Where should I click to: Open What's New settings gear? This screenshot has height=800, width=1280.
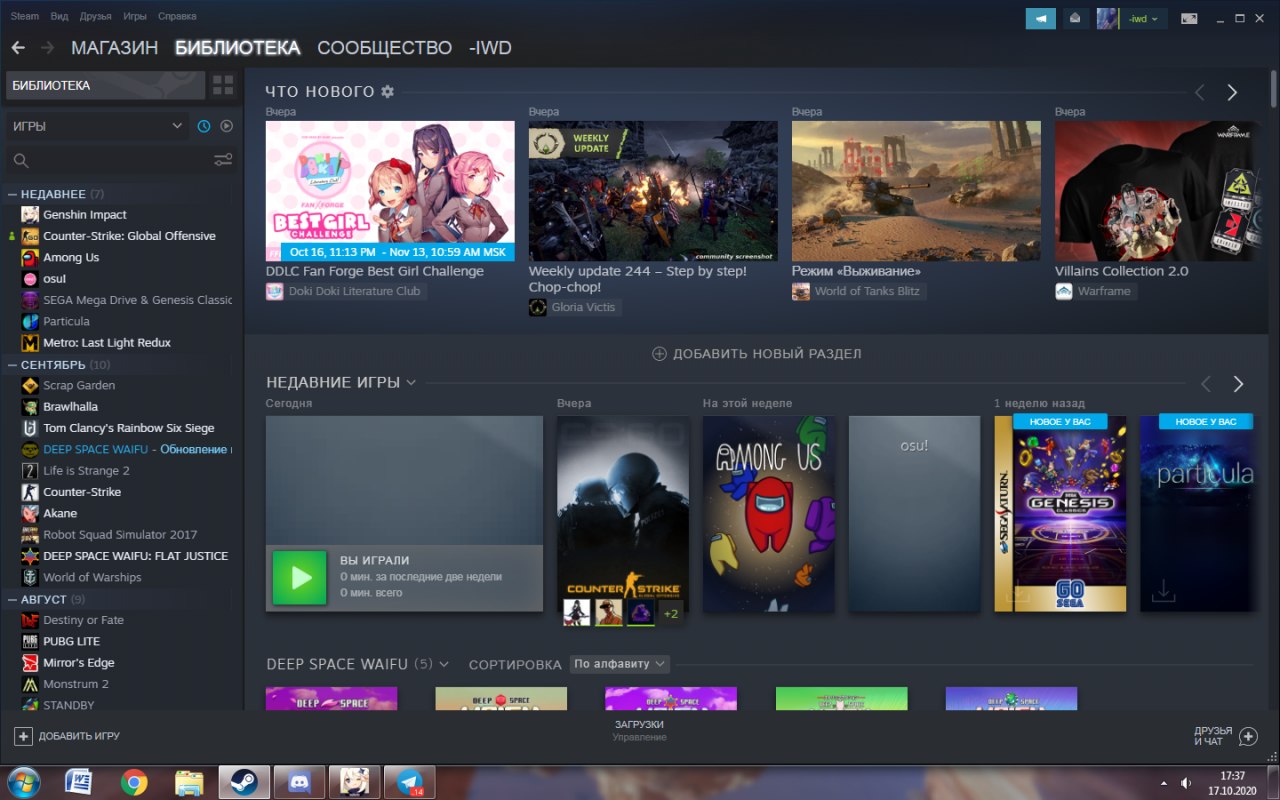(387, 92)
